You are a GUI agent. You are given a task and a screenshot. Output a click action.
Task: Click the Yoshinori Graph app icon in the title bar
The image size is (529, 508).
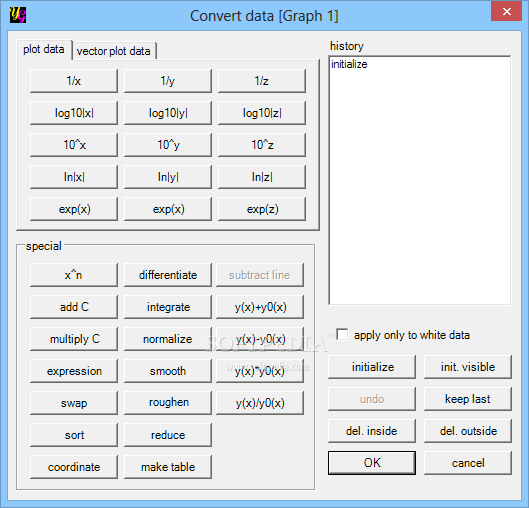[x=18, y=15]
